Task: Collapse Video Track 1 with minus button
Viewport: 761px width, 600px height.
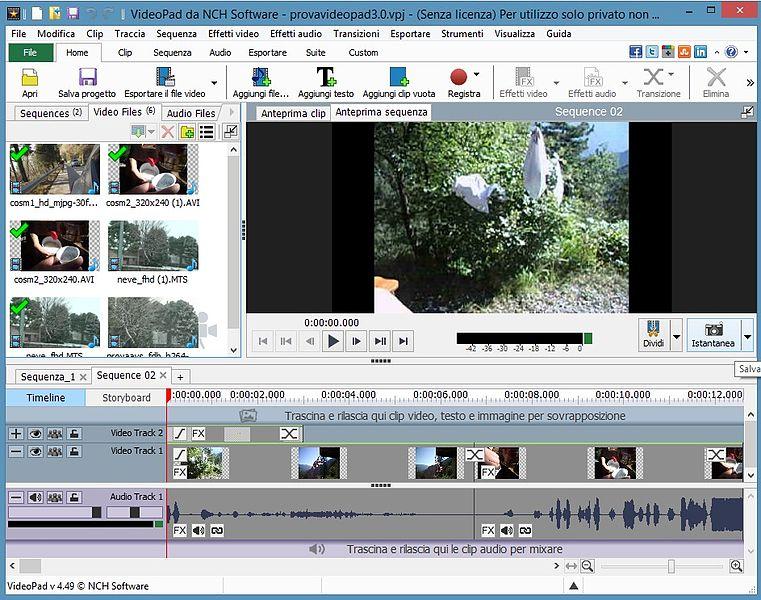Action: 15,451
